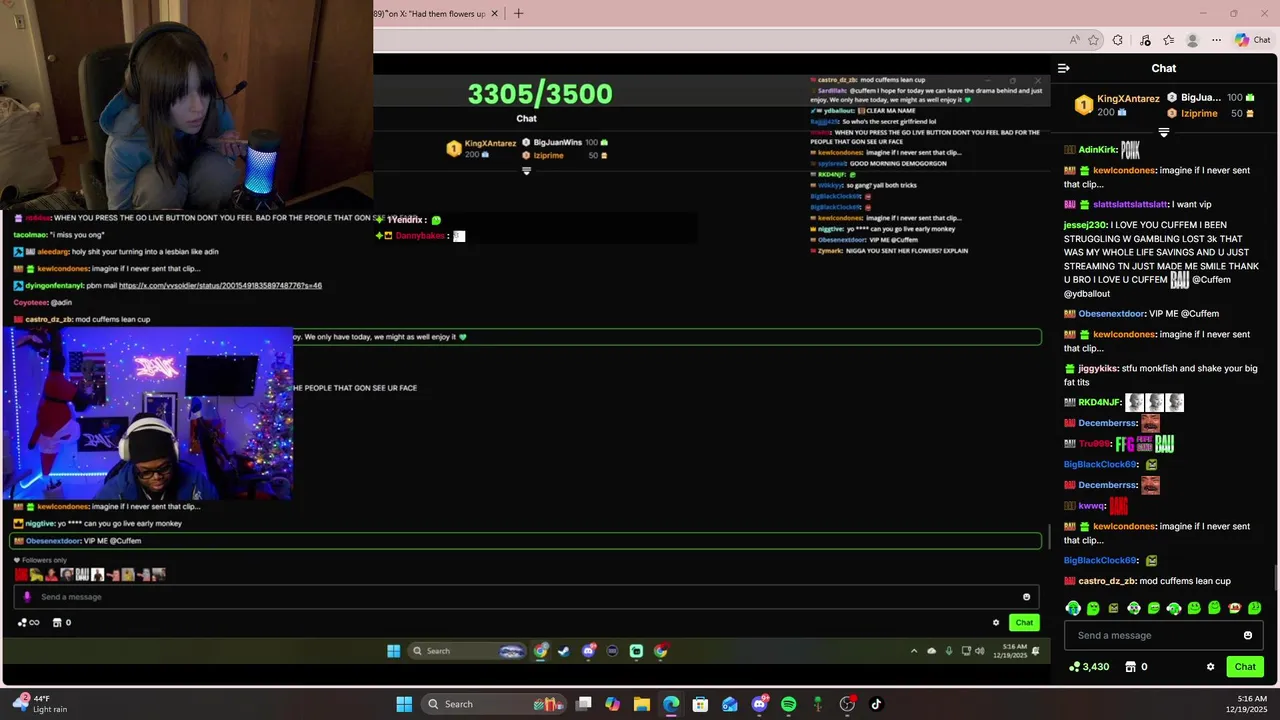The image size is (1280, 720).
Task: Click the streamed desktop's Search box
Action: [x=466, y=651]
